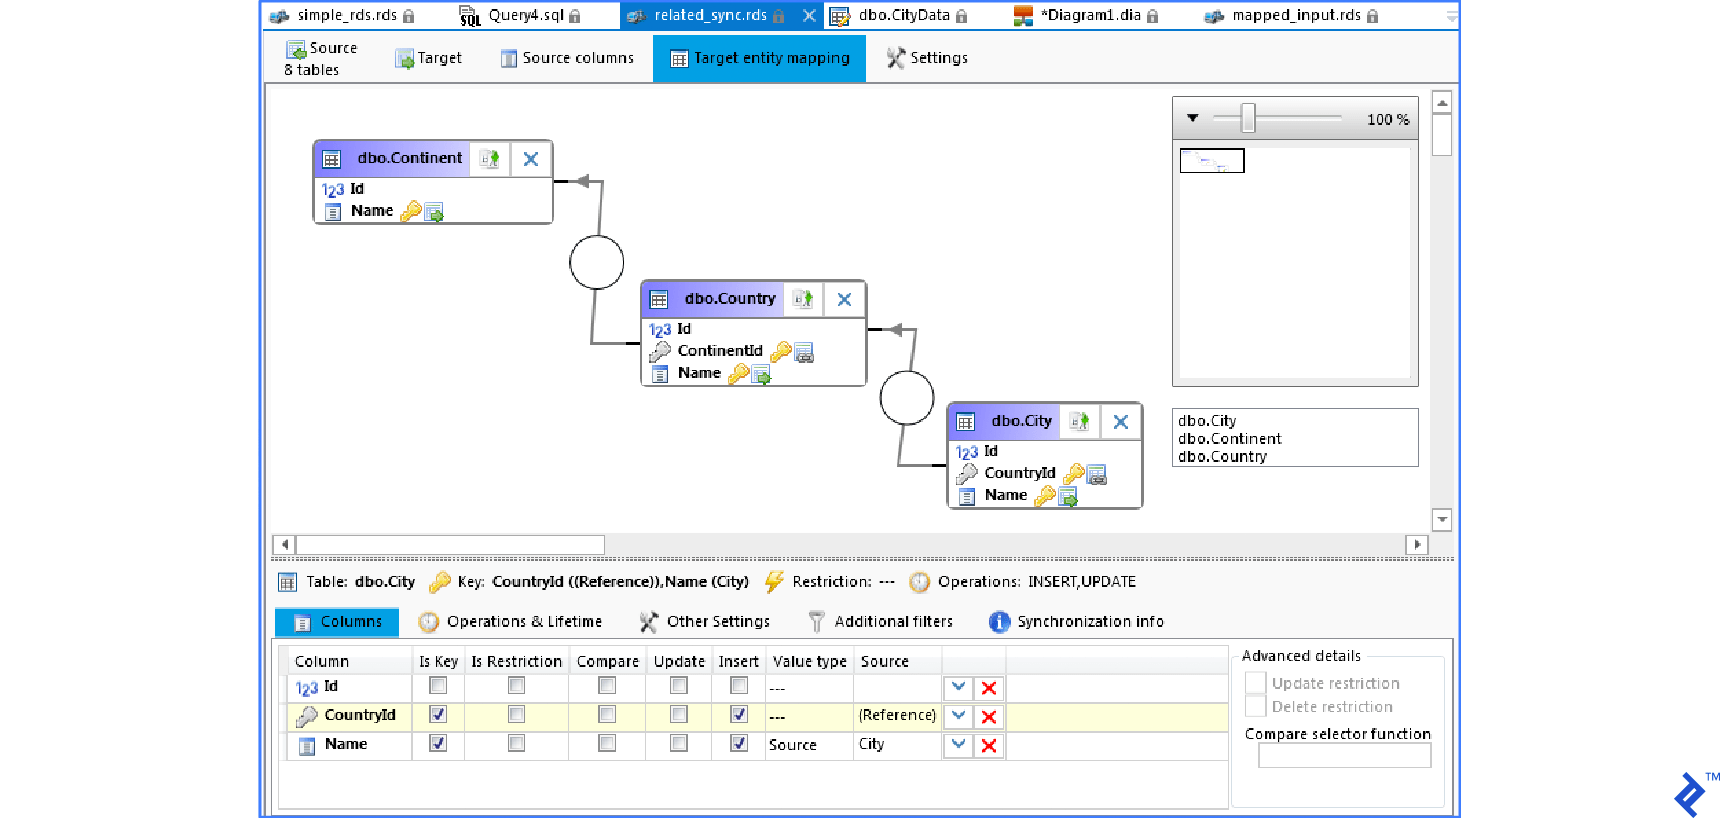The image size is (1720, 818).
Task: Click the dbo.City table header icon
Action: pyautogui.click(x=965, y=422)
